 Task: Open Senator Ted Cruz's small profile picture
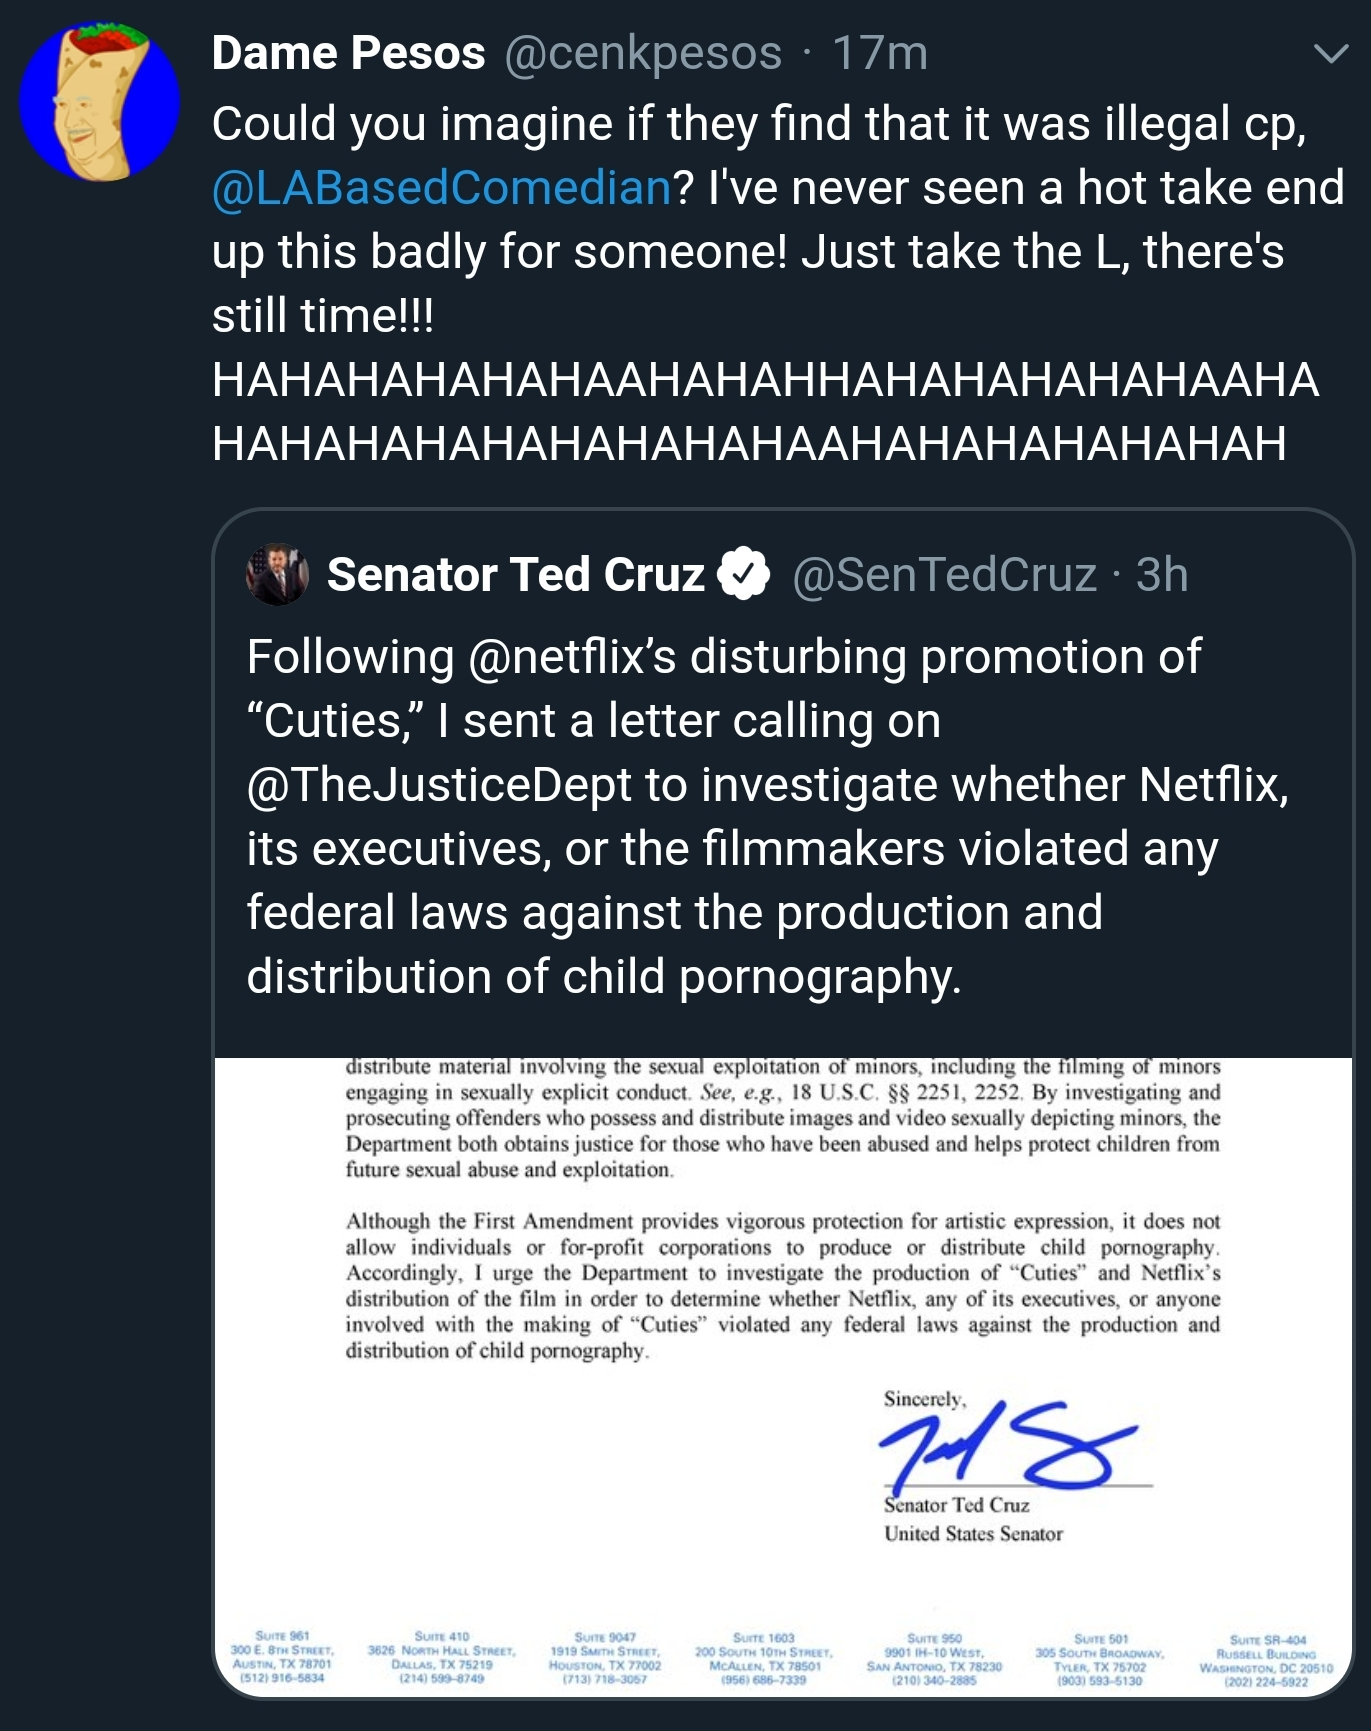point(277,574)
